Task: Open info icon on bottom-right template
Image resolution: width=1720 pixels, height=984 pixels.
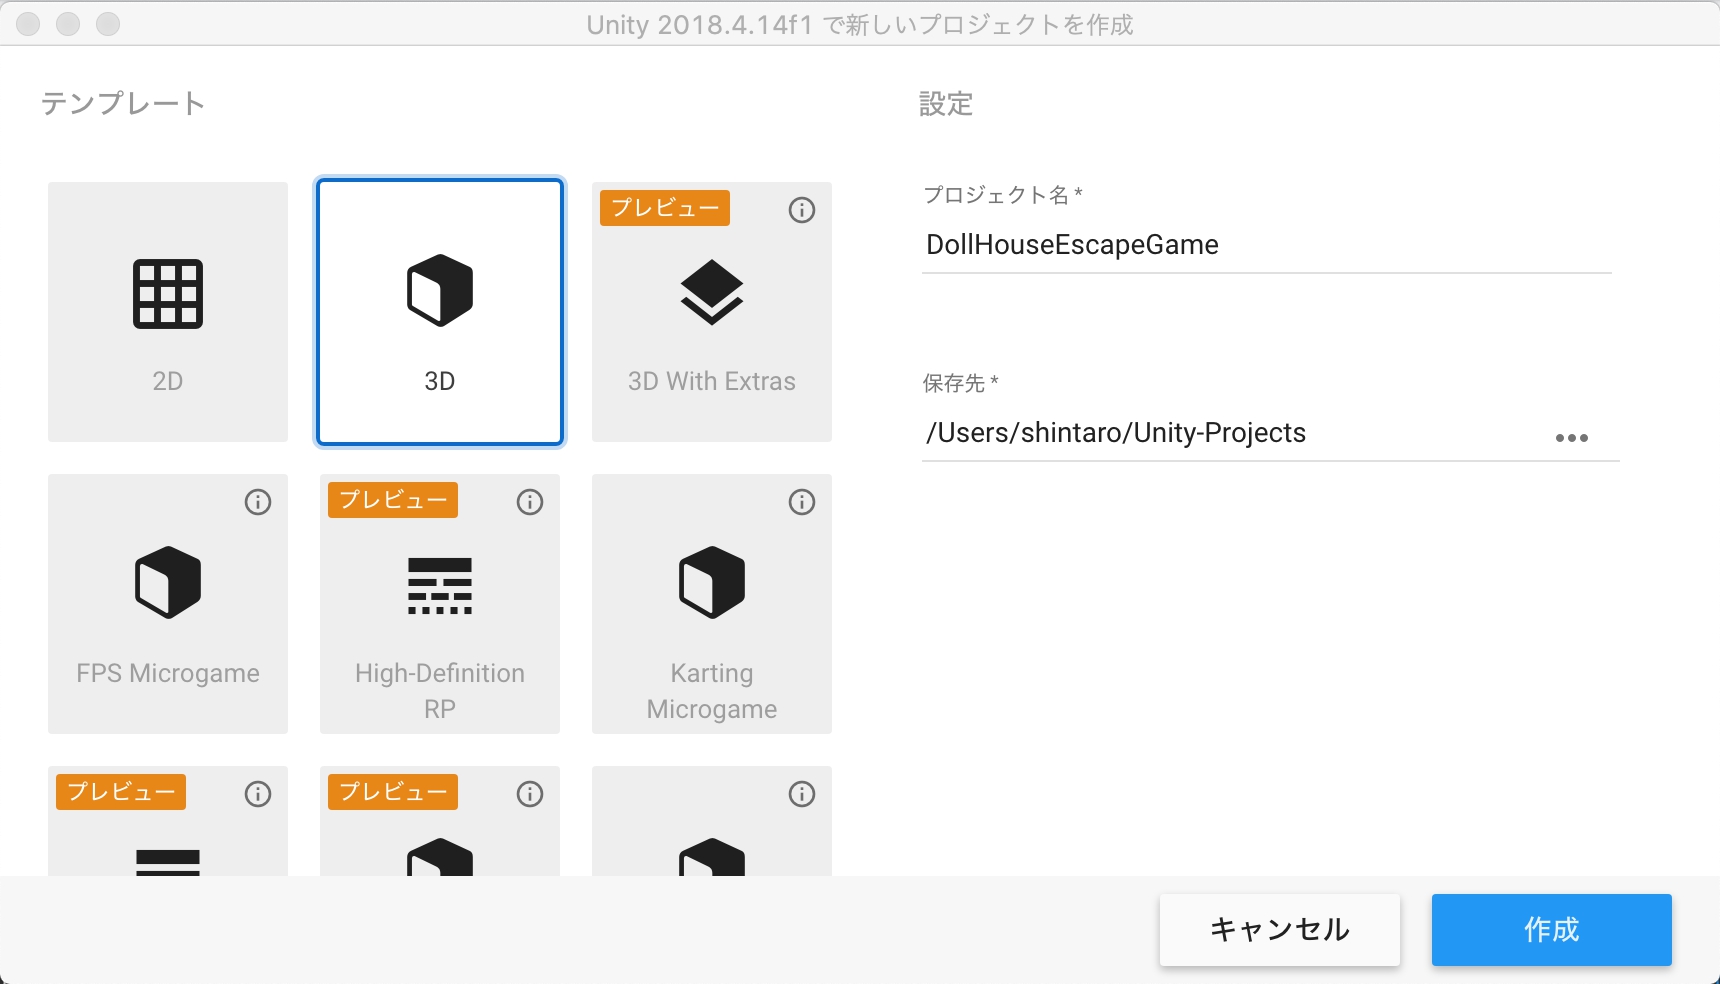Action: [x=802, y=794]
